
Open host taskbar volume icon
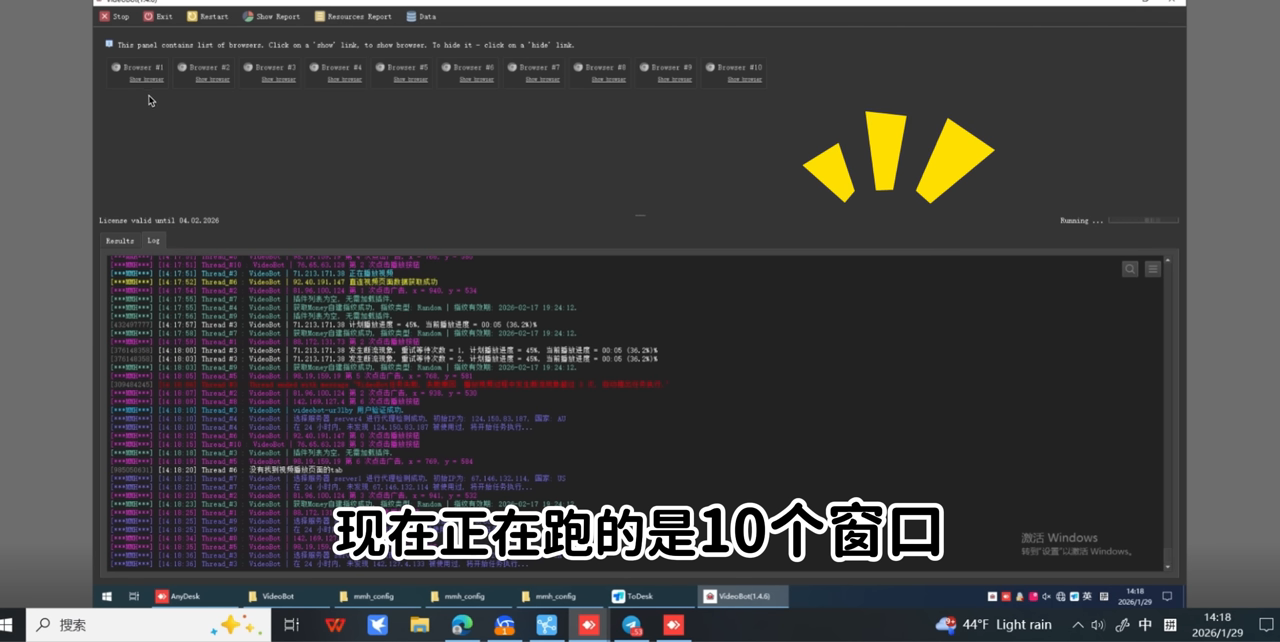1100,625
